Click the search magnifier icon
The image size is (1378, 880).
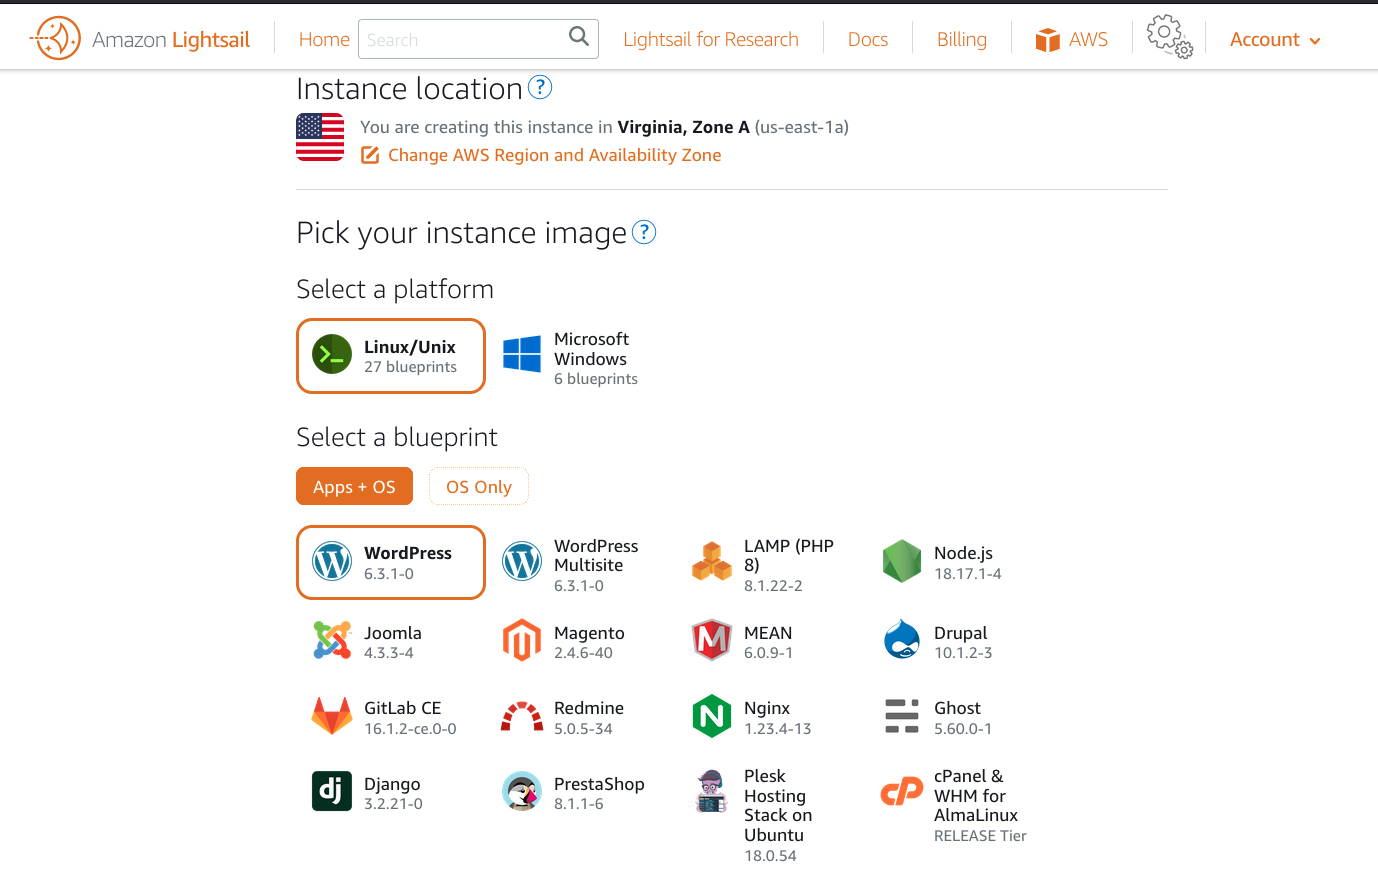point(579,37)
